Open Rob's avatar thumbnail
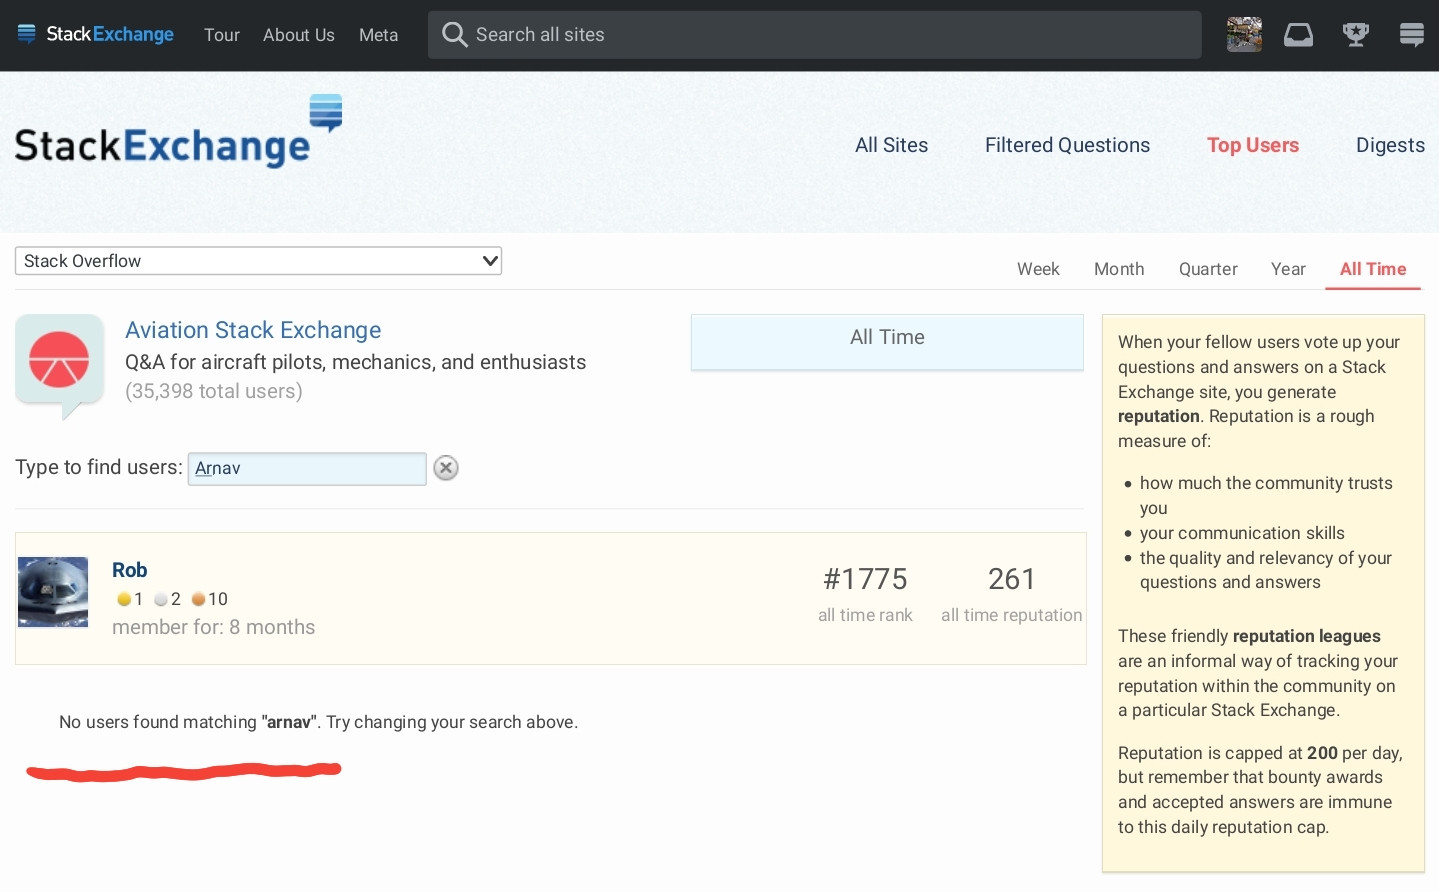The image size is (1439, 892). [53, 592]
